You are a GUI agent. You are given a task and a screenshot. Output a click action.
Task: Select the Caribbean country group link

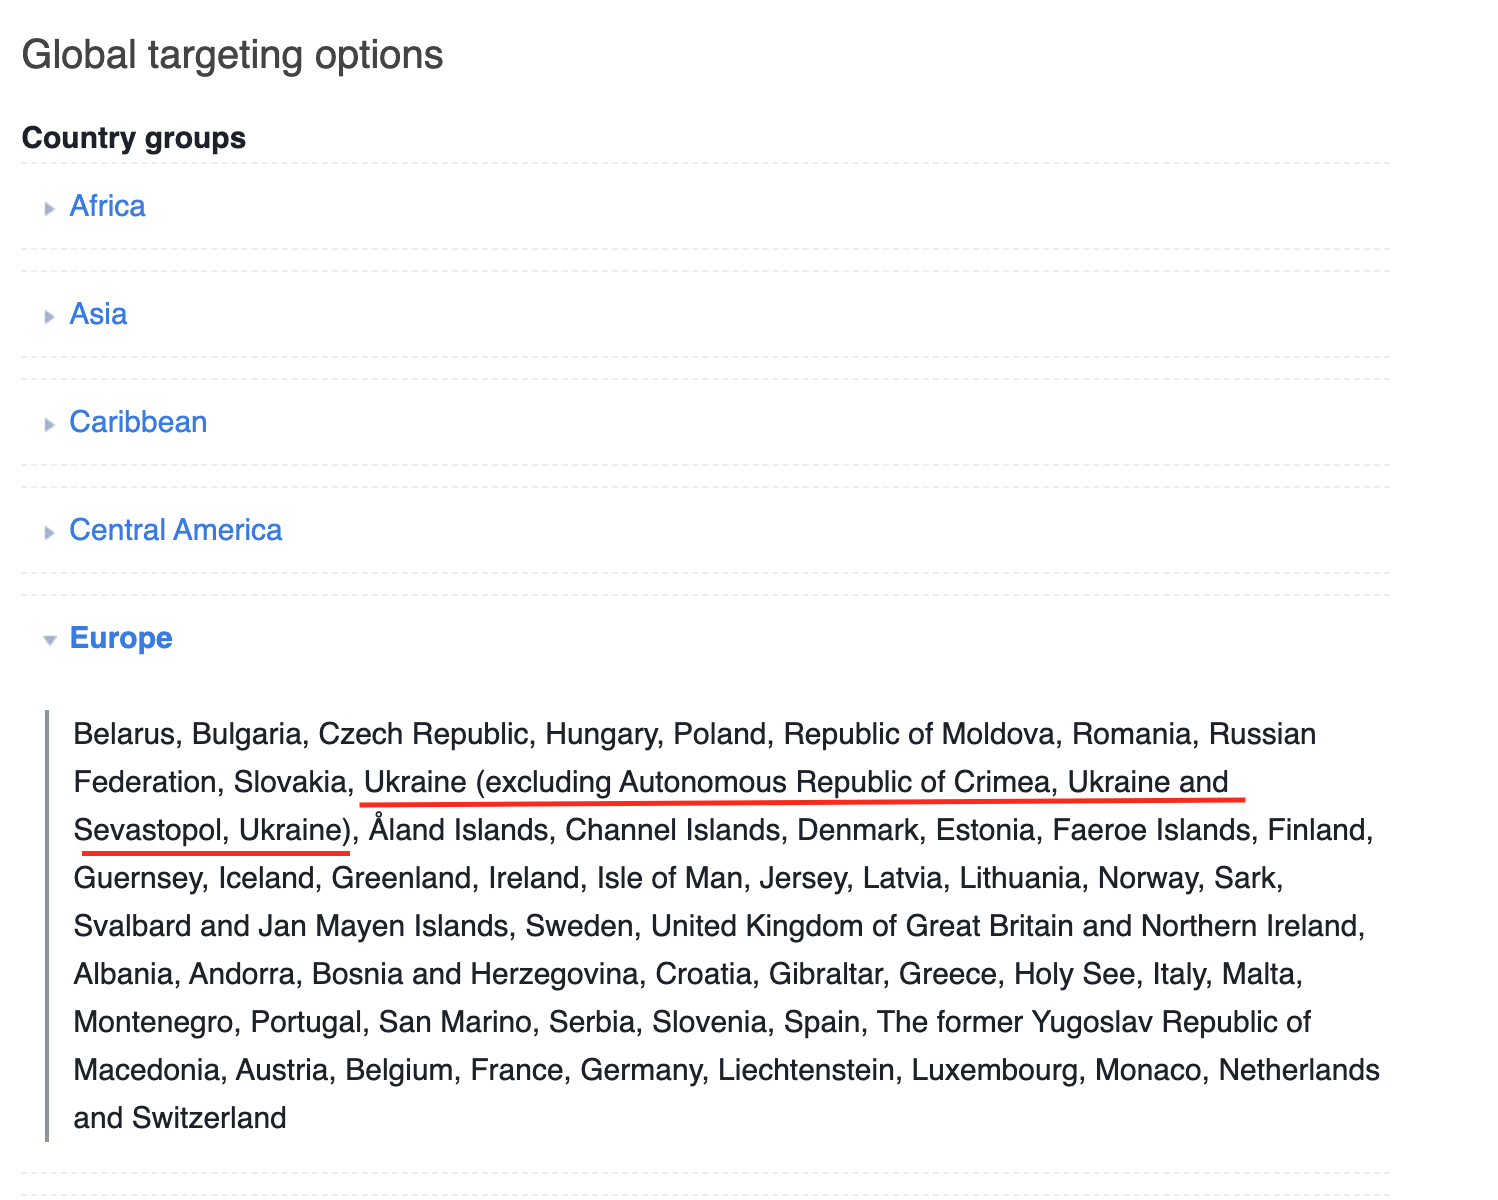(138, 422)
